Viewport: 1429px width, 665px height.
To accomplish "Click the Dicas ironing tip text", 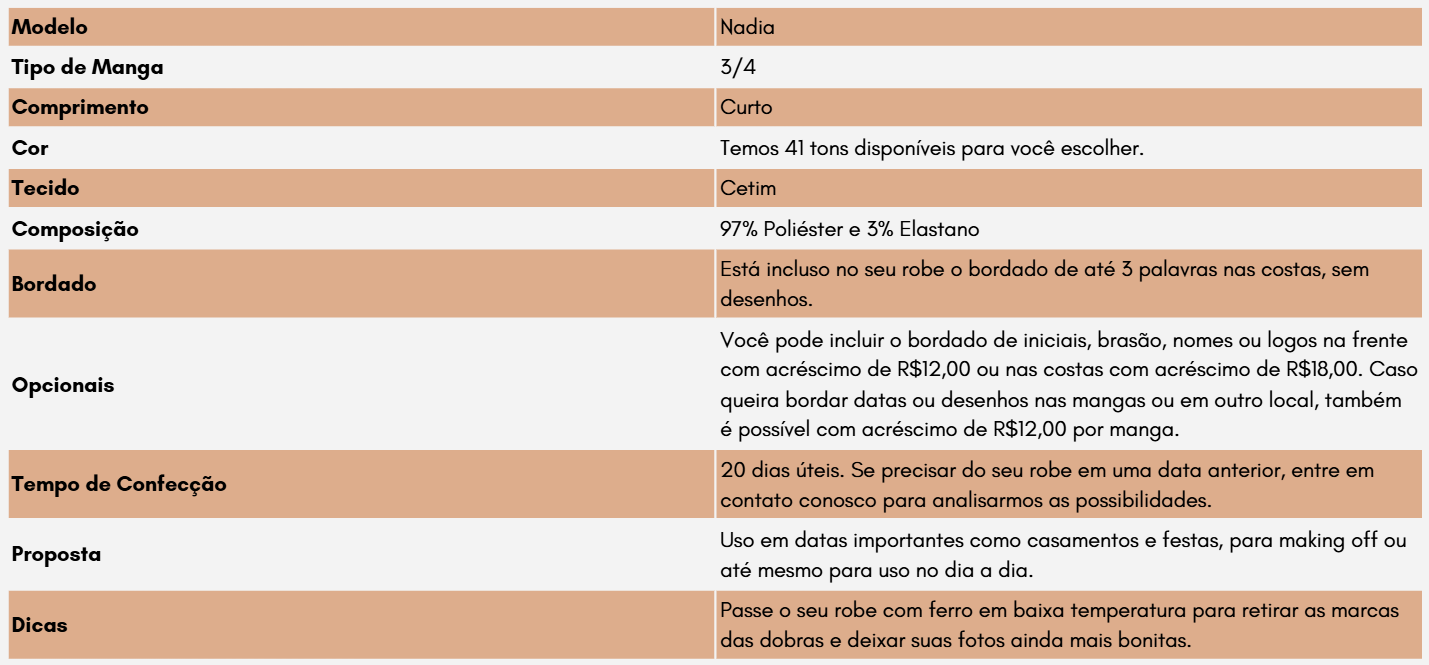I will tap(1059, 624).
